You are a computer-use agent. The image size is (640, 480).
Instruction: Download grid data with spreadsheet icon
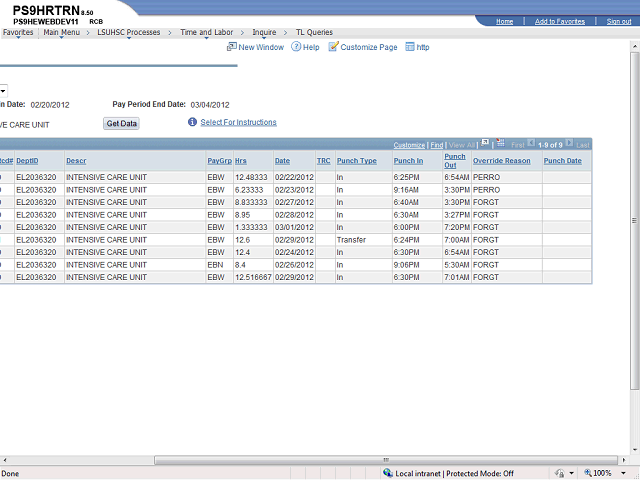pyautogui.click(x=501, y=144)
